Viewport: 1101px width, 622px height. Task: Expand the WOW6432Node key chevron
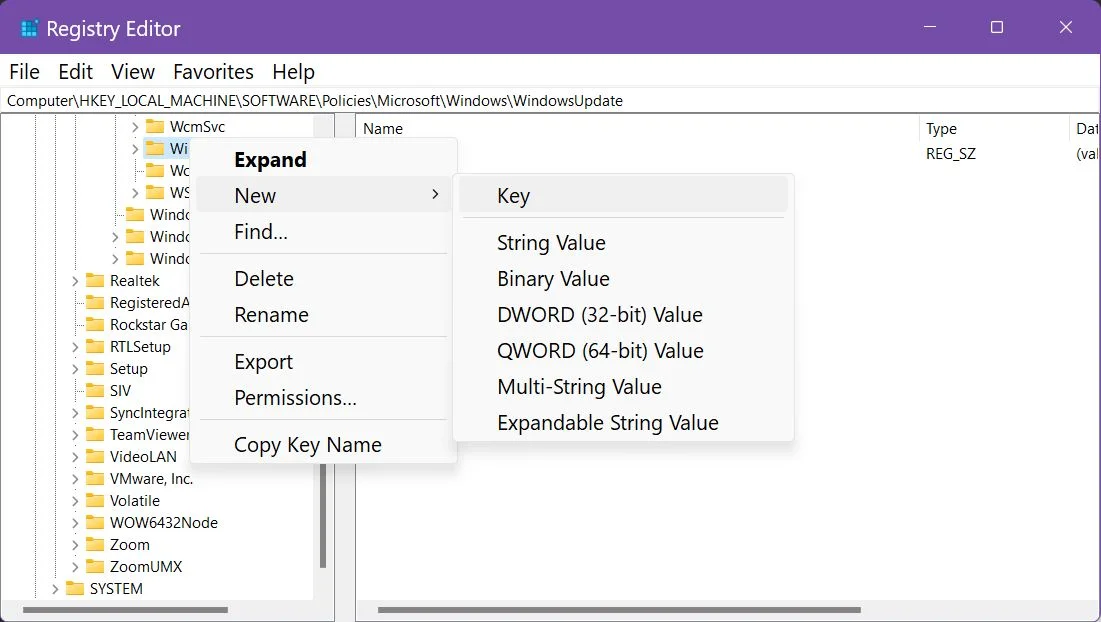[x=75, y=522]
